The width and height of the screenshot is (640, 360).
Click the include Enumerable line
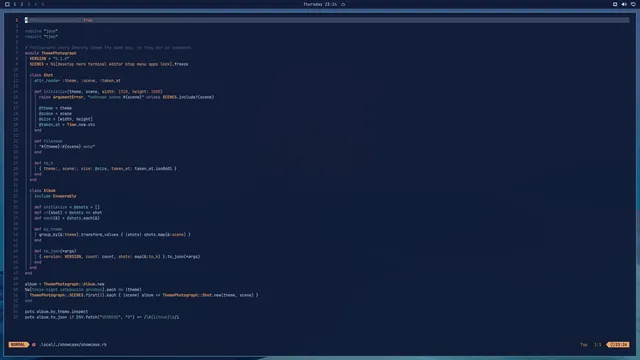[55, 196]
